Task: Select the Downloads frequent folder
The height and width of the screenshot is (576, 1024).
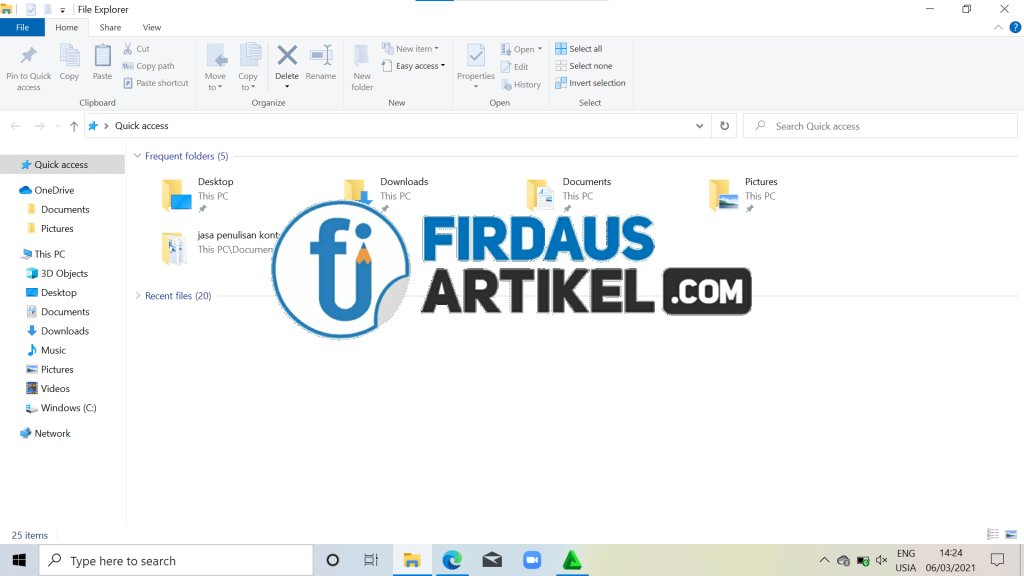Action: (x=385, y=195)
